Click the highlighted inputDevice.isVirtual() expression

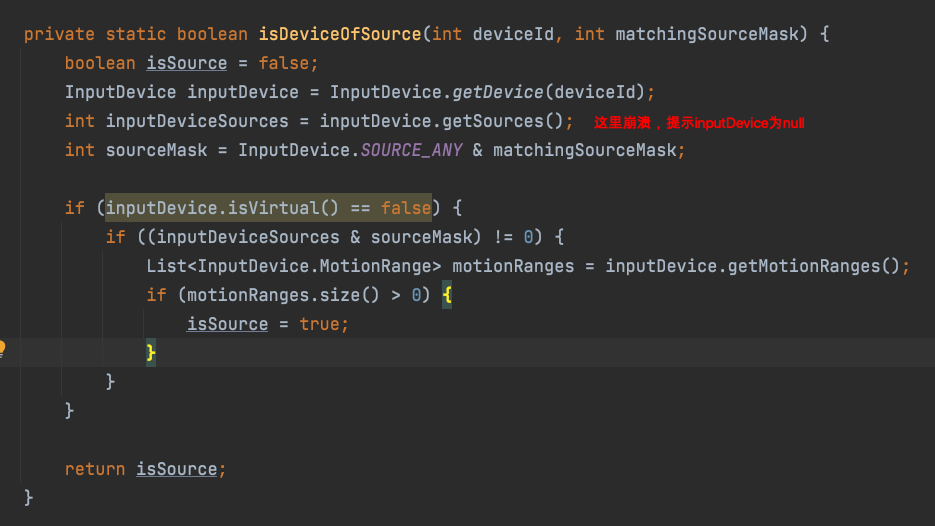click(268, 208)
